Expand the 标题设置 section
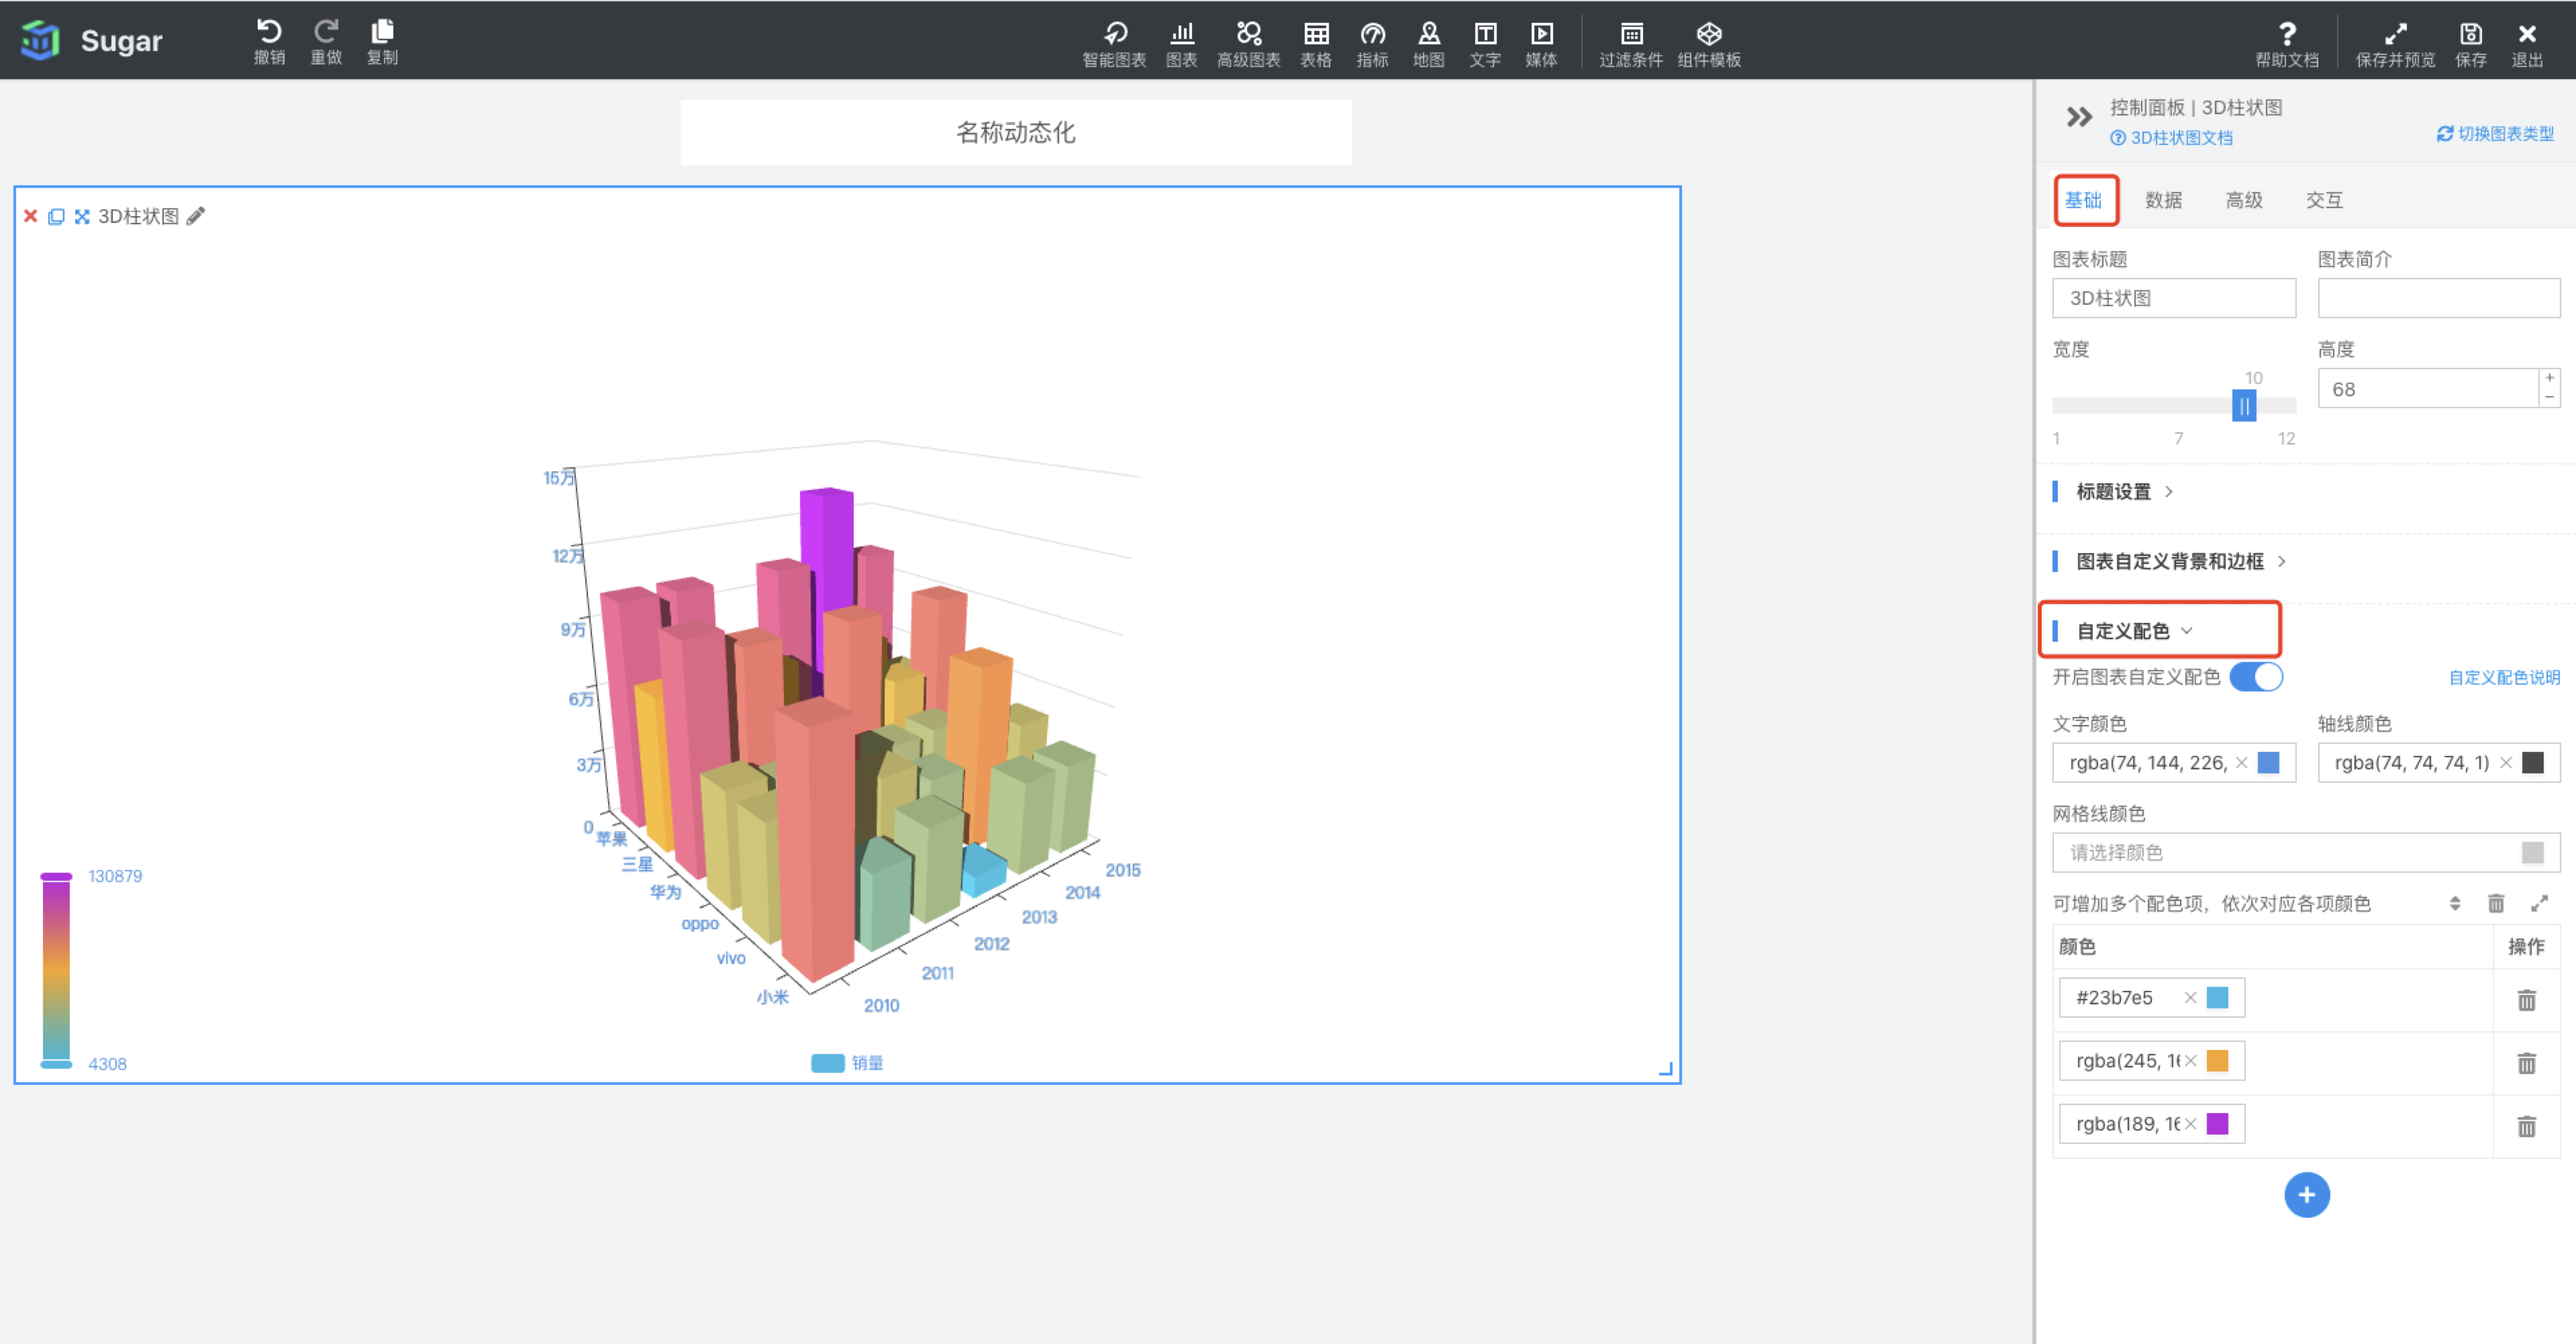 (2124, 491)
